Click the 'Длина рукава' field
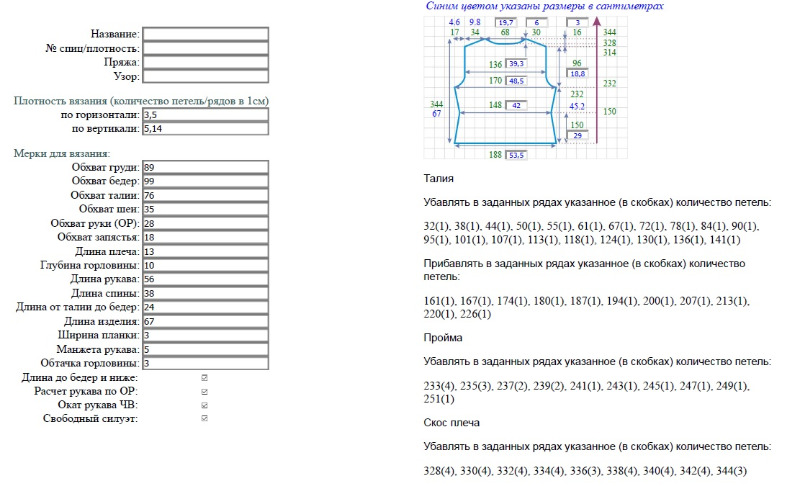Image resolution: width=800 pixels, height=486 pixels. coord(205,279)
